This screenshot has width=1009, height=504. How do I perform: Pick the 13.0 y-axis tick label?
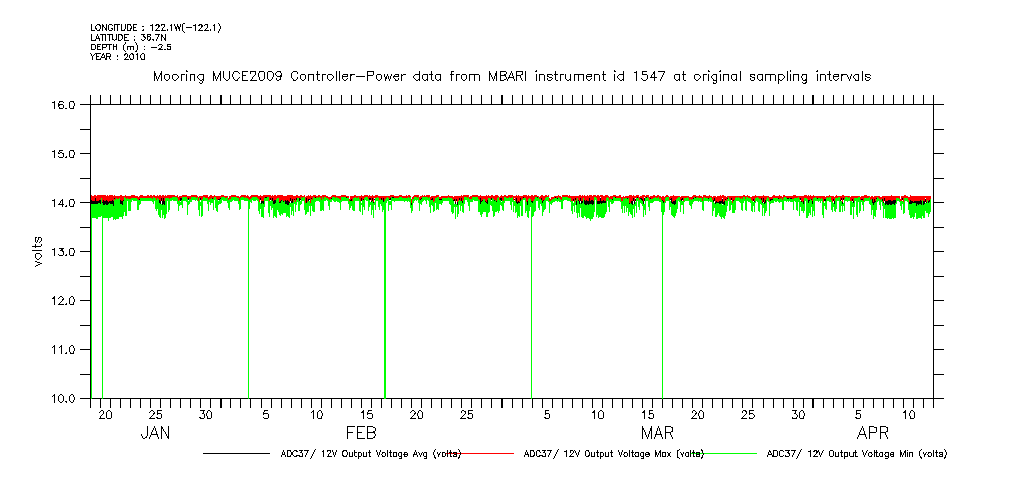(x=65, y=252)
